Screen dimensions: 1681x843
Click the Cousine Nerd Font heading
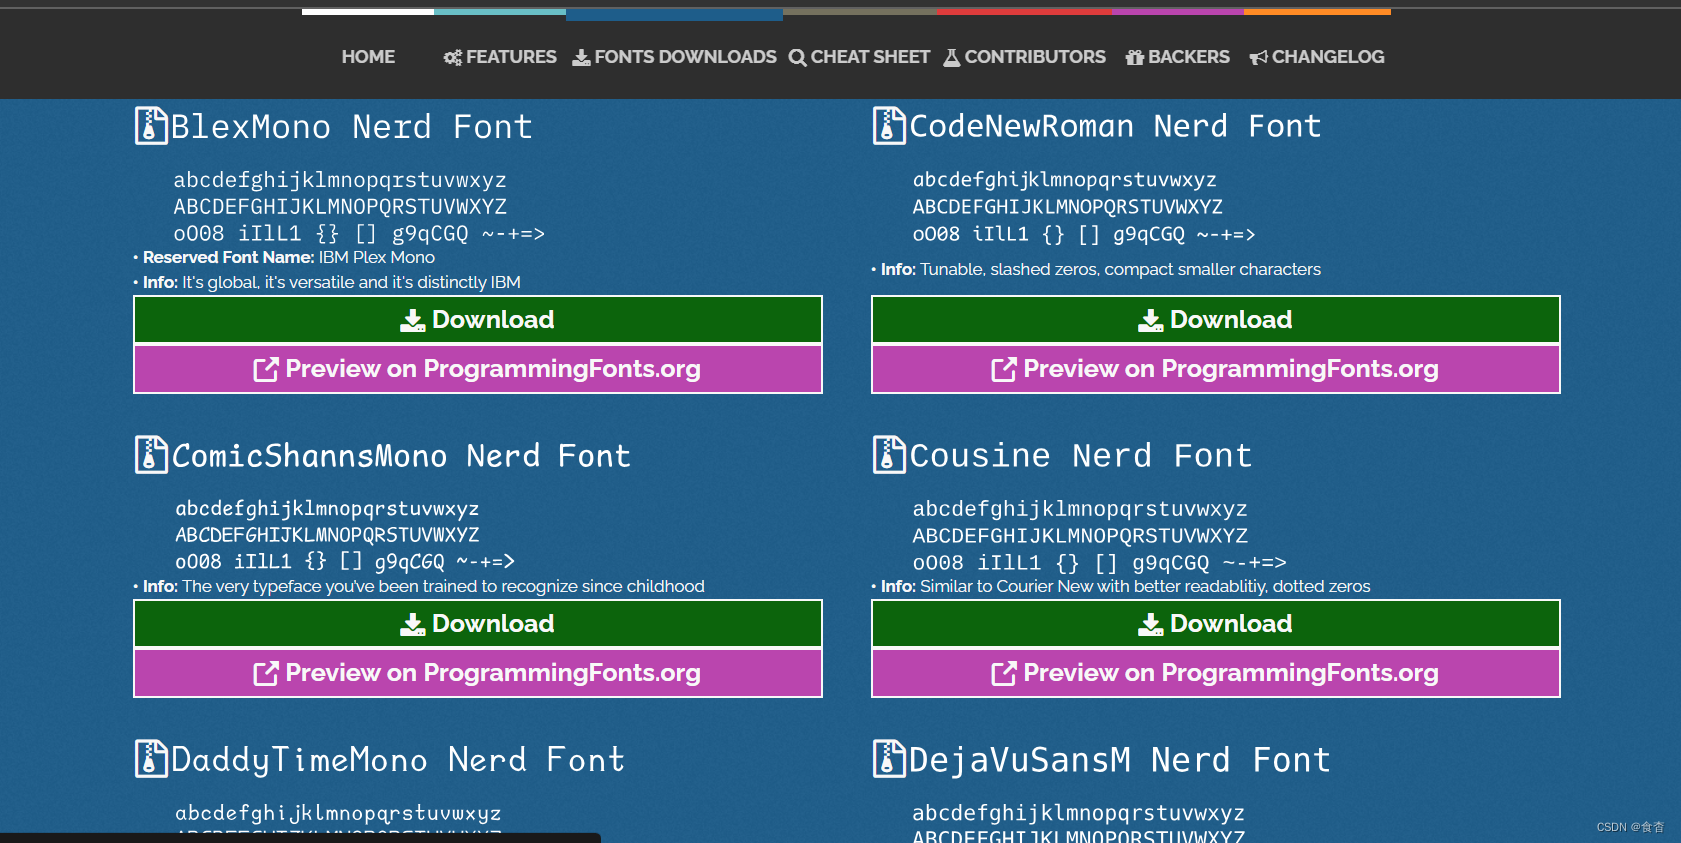click(1081, 456)
